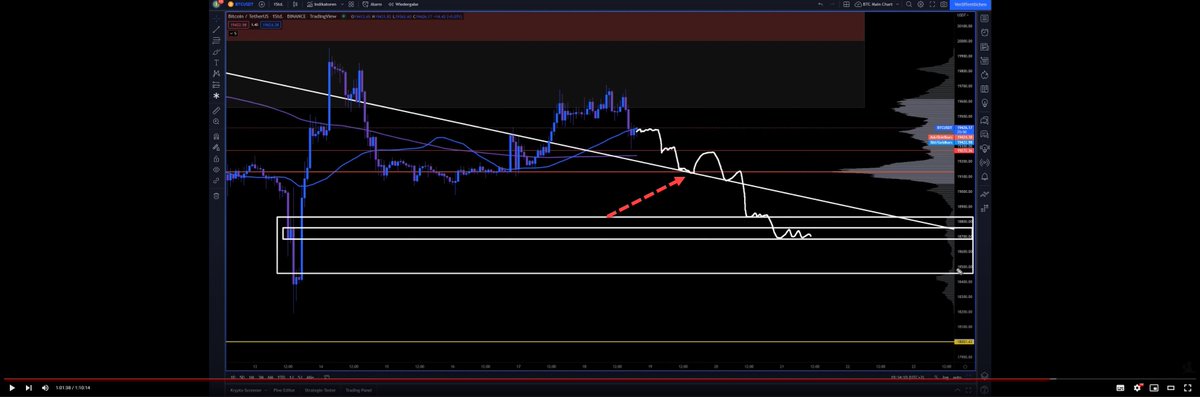
Task: Select the Fibonacci retracement tool
Action: [x=216, y=40]
